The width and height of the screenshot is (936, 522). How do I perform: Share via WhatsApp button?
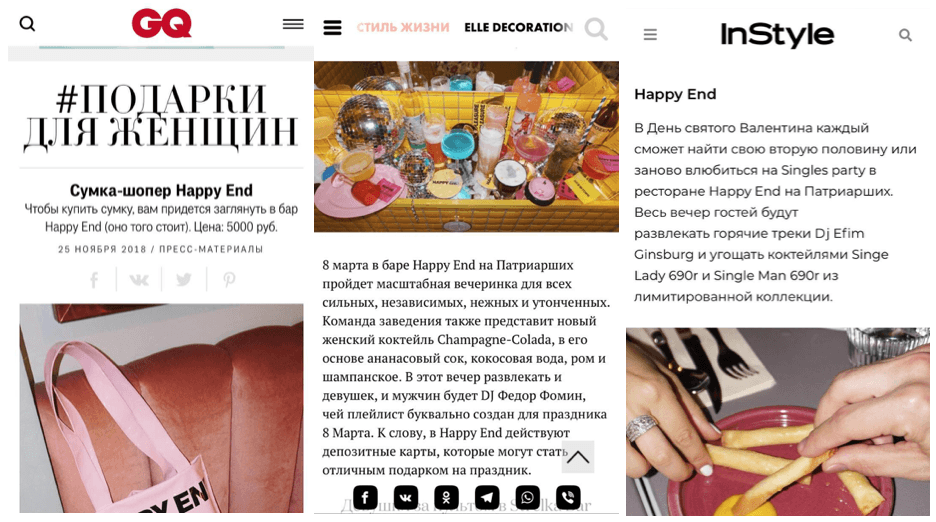point(528,497)
